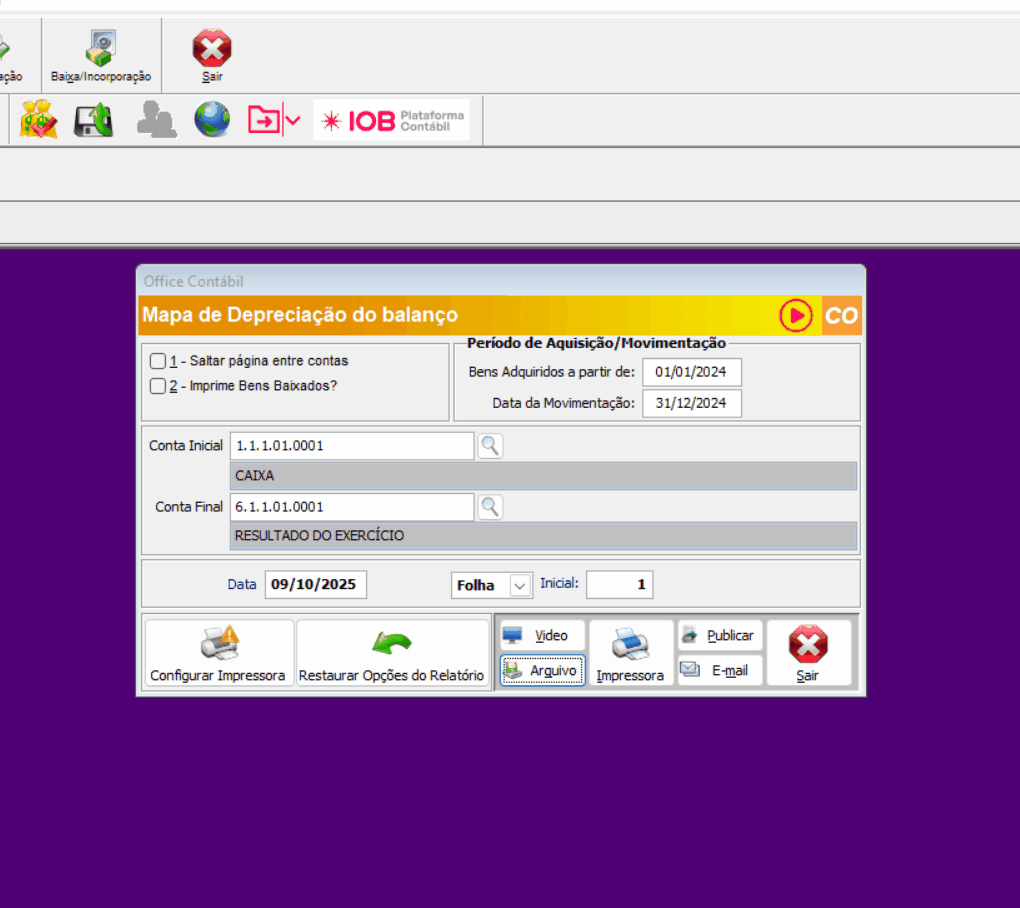Expand the Folha dropdown
This screenshot has height=908, width=1020.
[x=520, y=585]
